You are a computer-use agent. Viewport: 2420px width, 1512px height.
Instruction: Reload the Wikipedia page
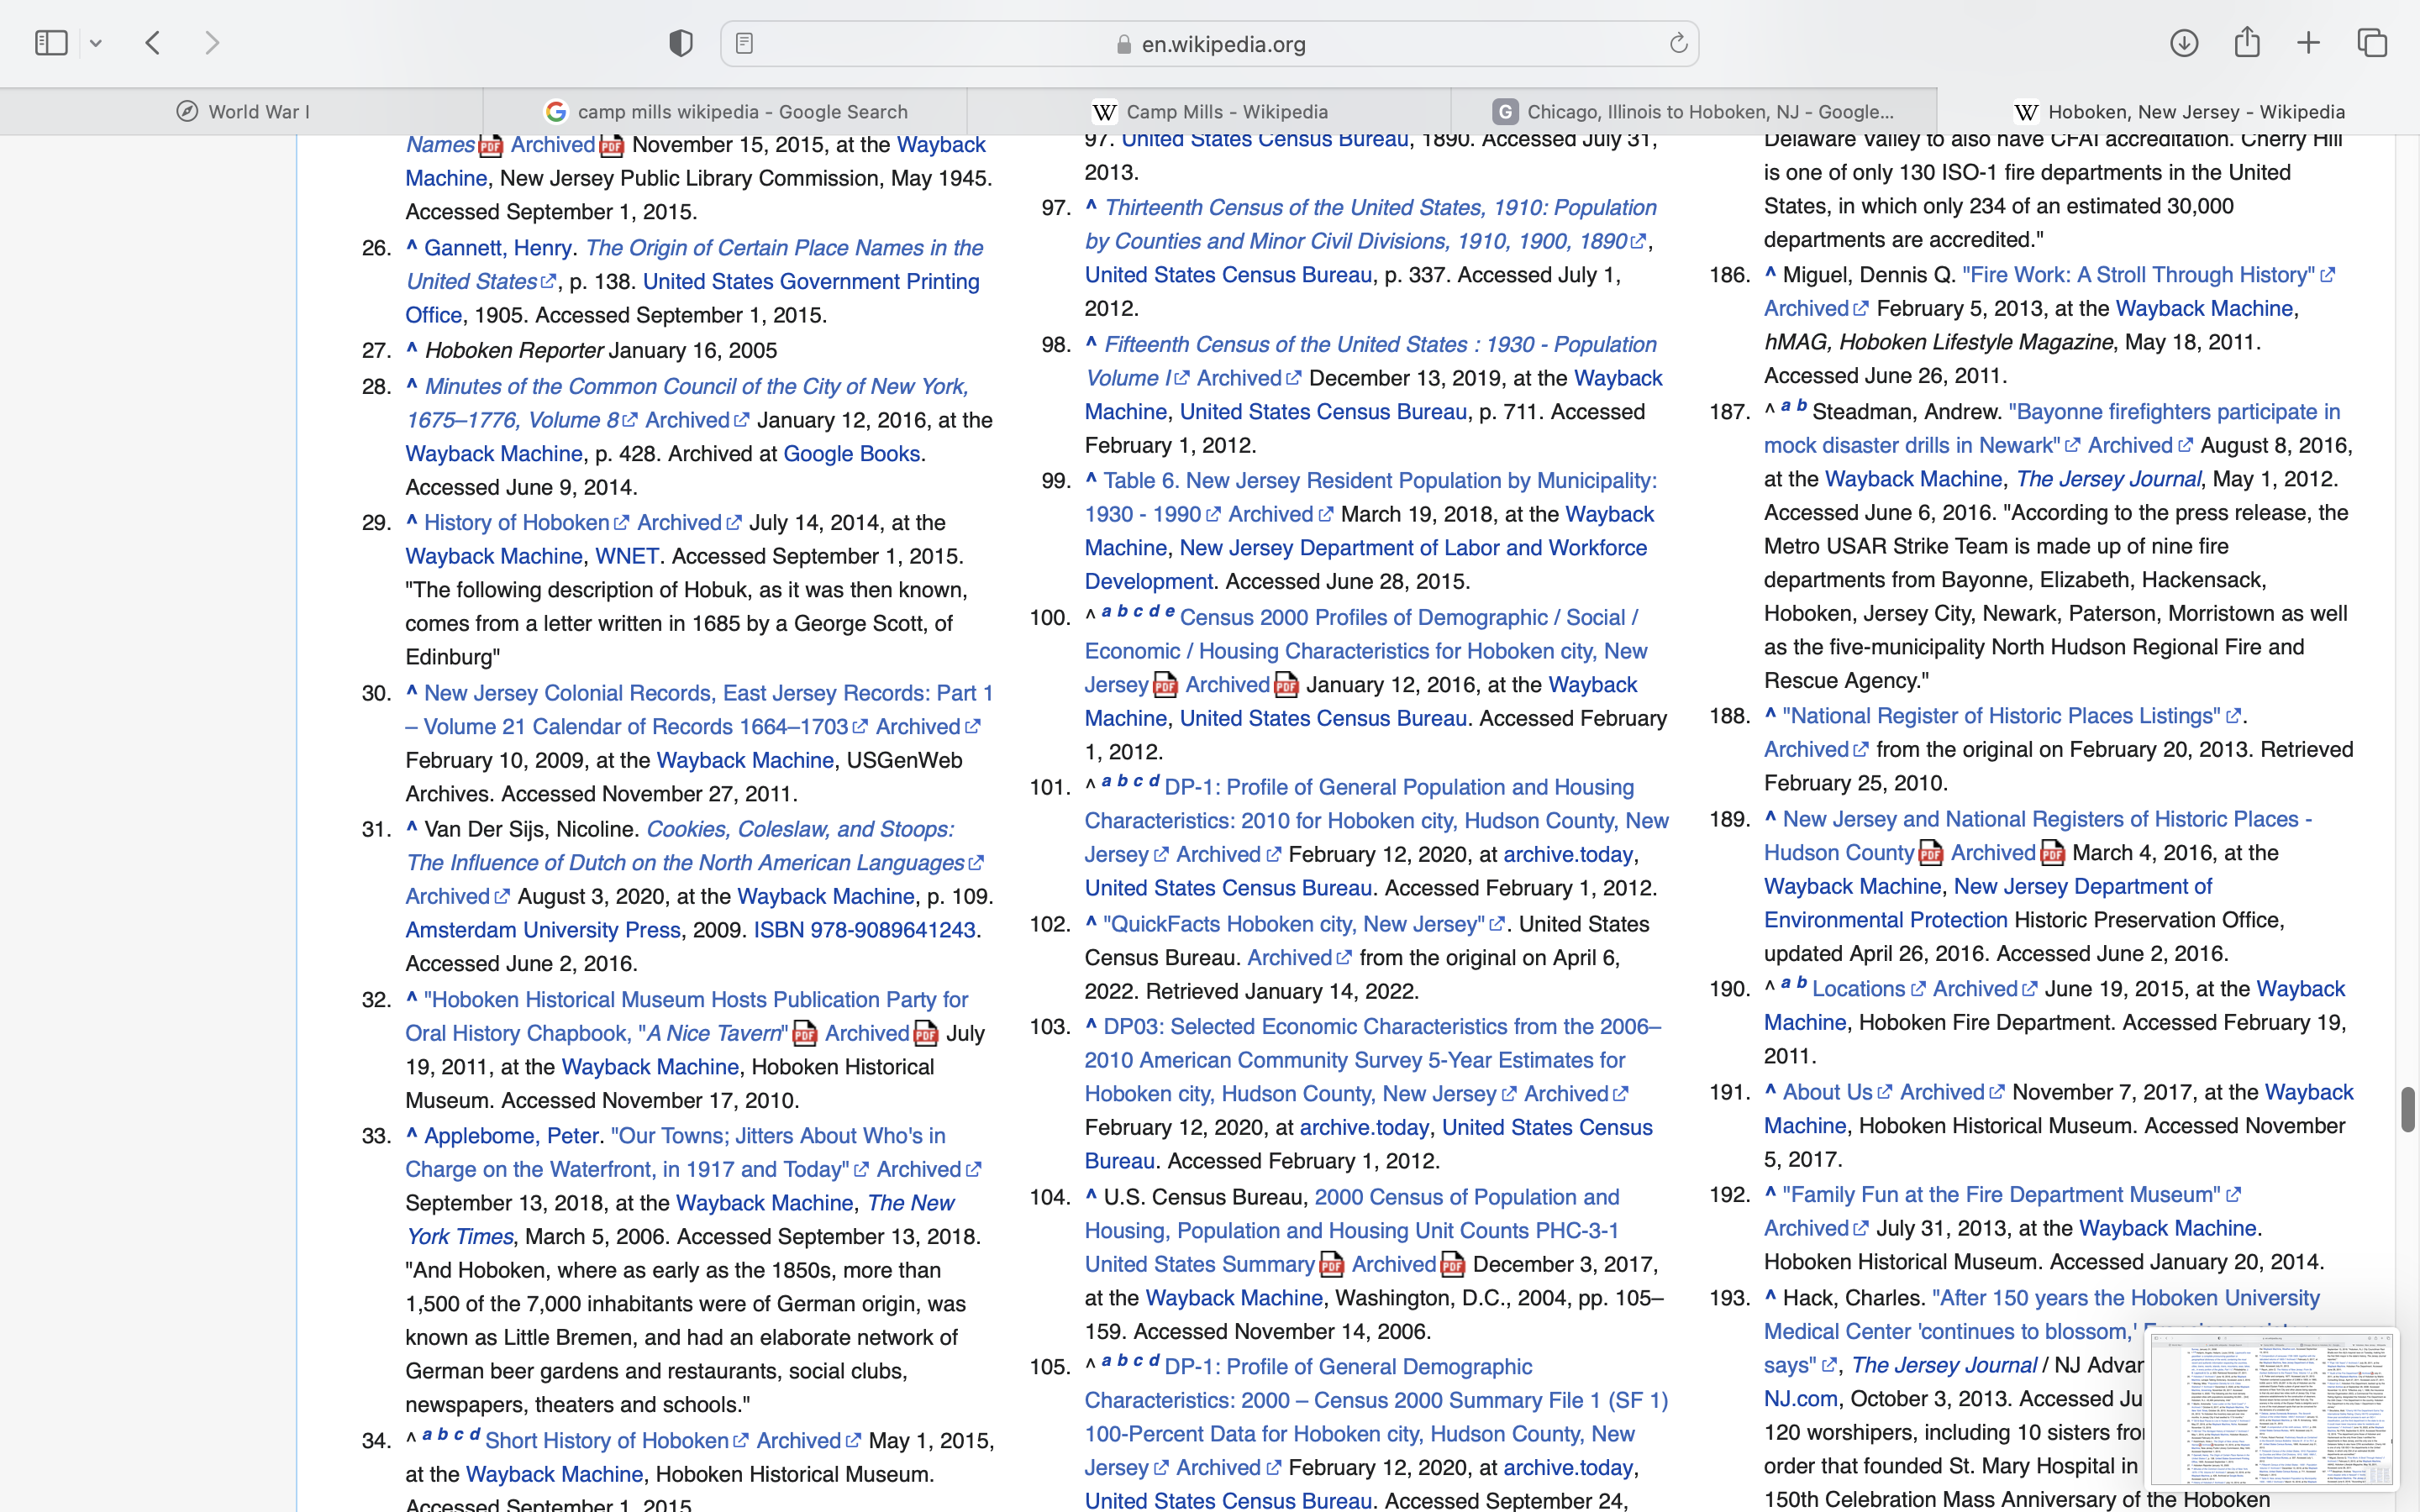[1678, 43]
